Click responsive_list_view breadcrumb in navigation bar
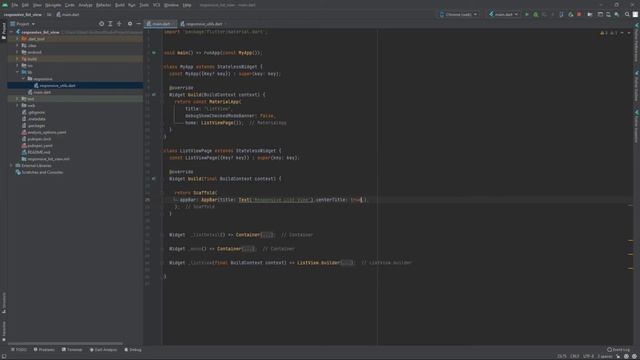 click(x=22, y=14)
